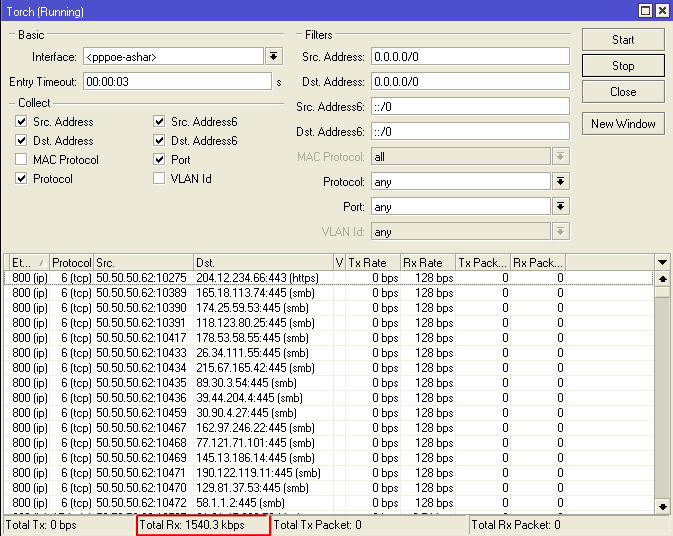Image resolution: width=673 pixels, height=536 pixels.
Task: Open the table columns dropdown arrow
Action: pyautogui.click(x=662, y=262)
